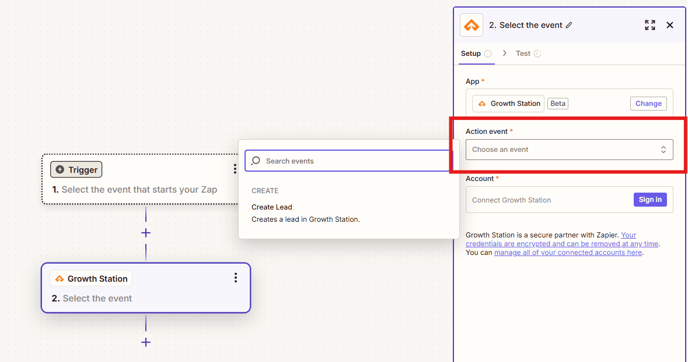Open the manage all connected accounts link
Viewport: 688px width, 362px height.
pos(568,253)
